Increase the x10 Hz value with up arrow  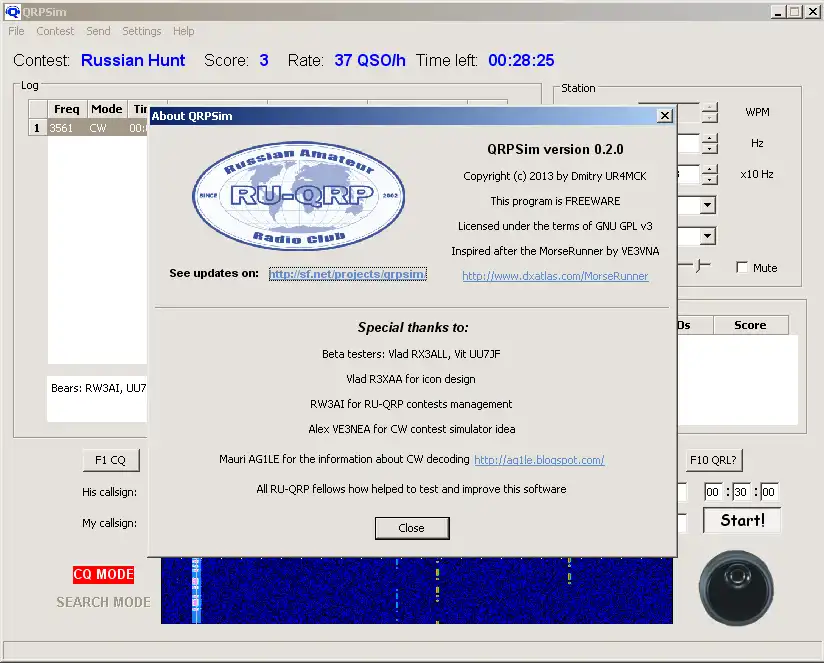point(709,169)
